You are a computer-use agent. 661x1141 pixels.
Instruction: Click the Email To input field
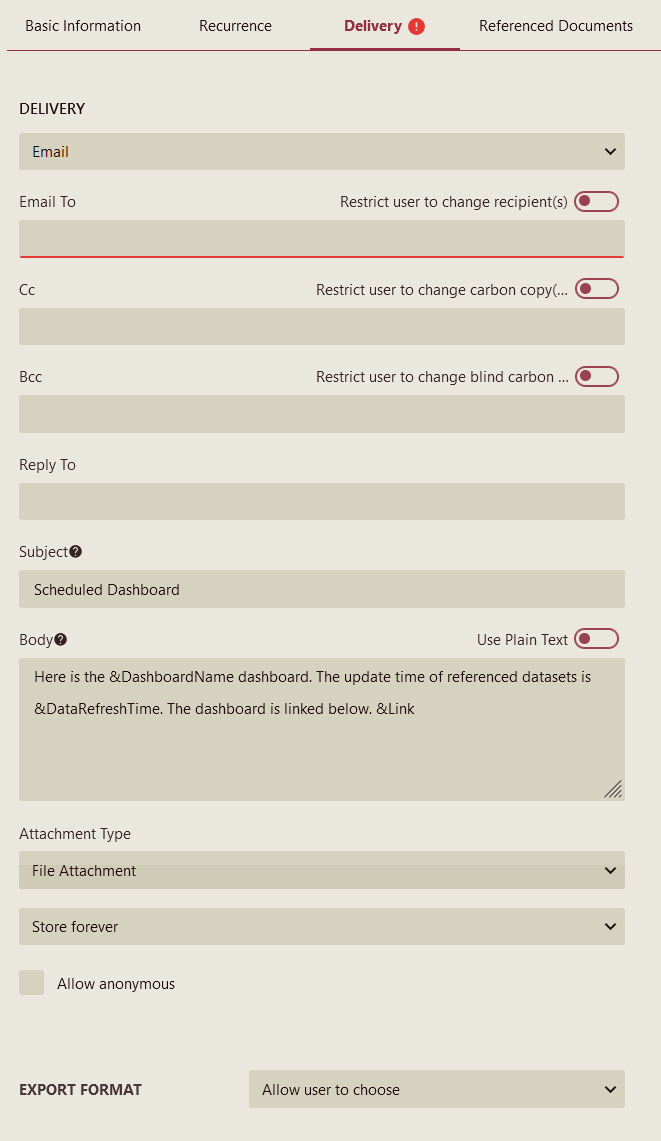pyautogui.click(x=322, y=239)
